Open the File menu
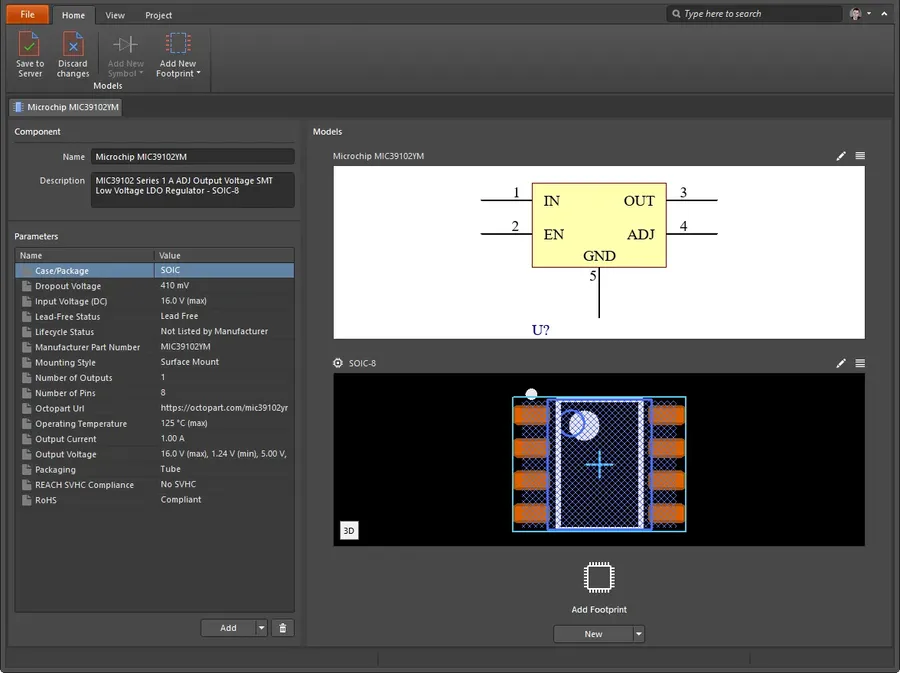This screenshot has width=900, height=673. [x=27, y=14]
